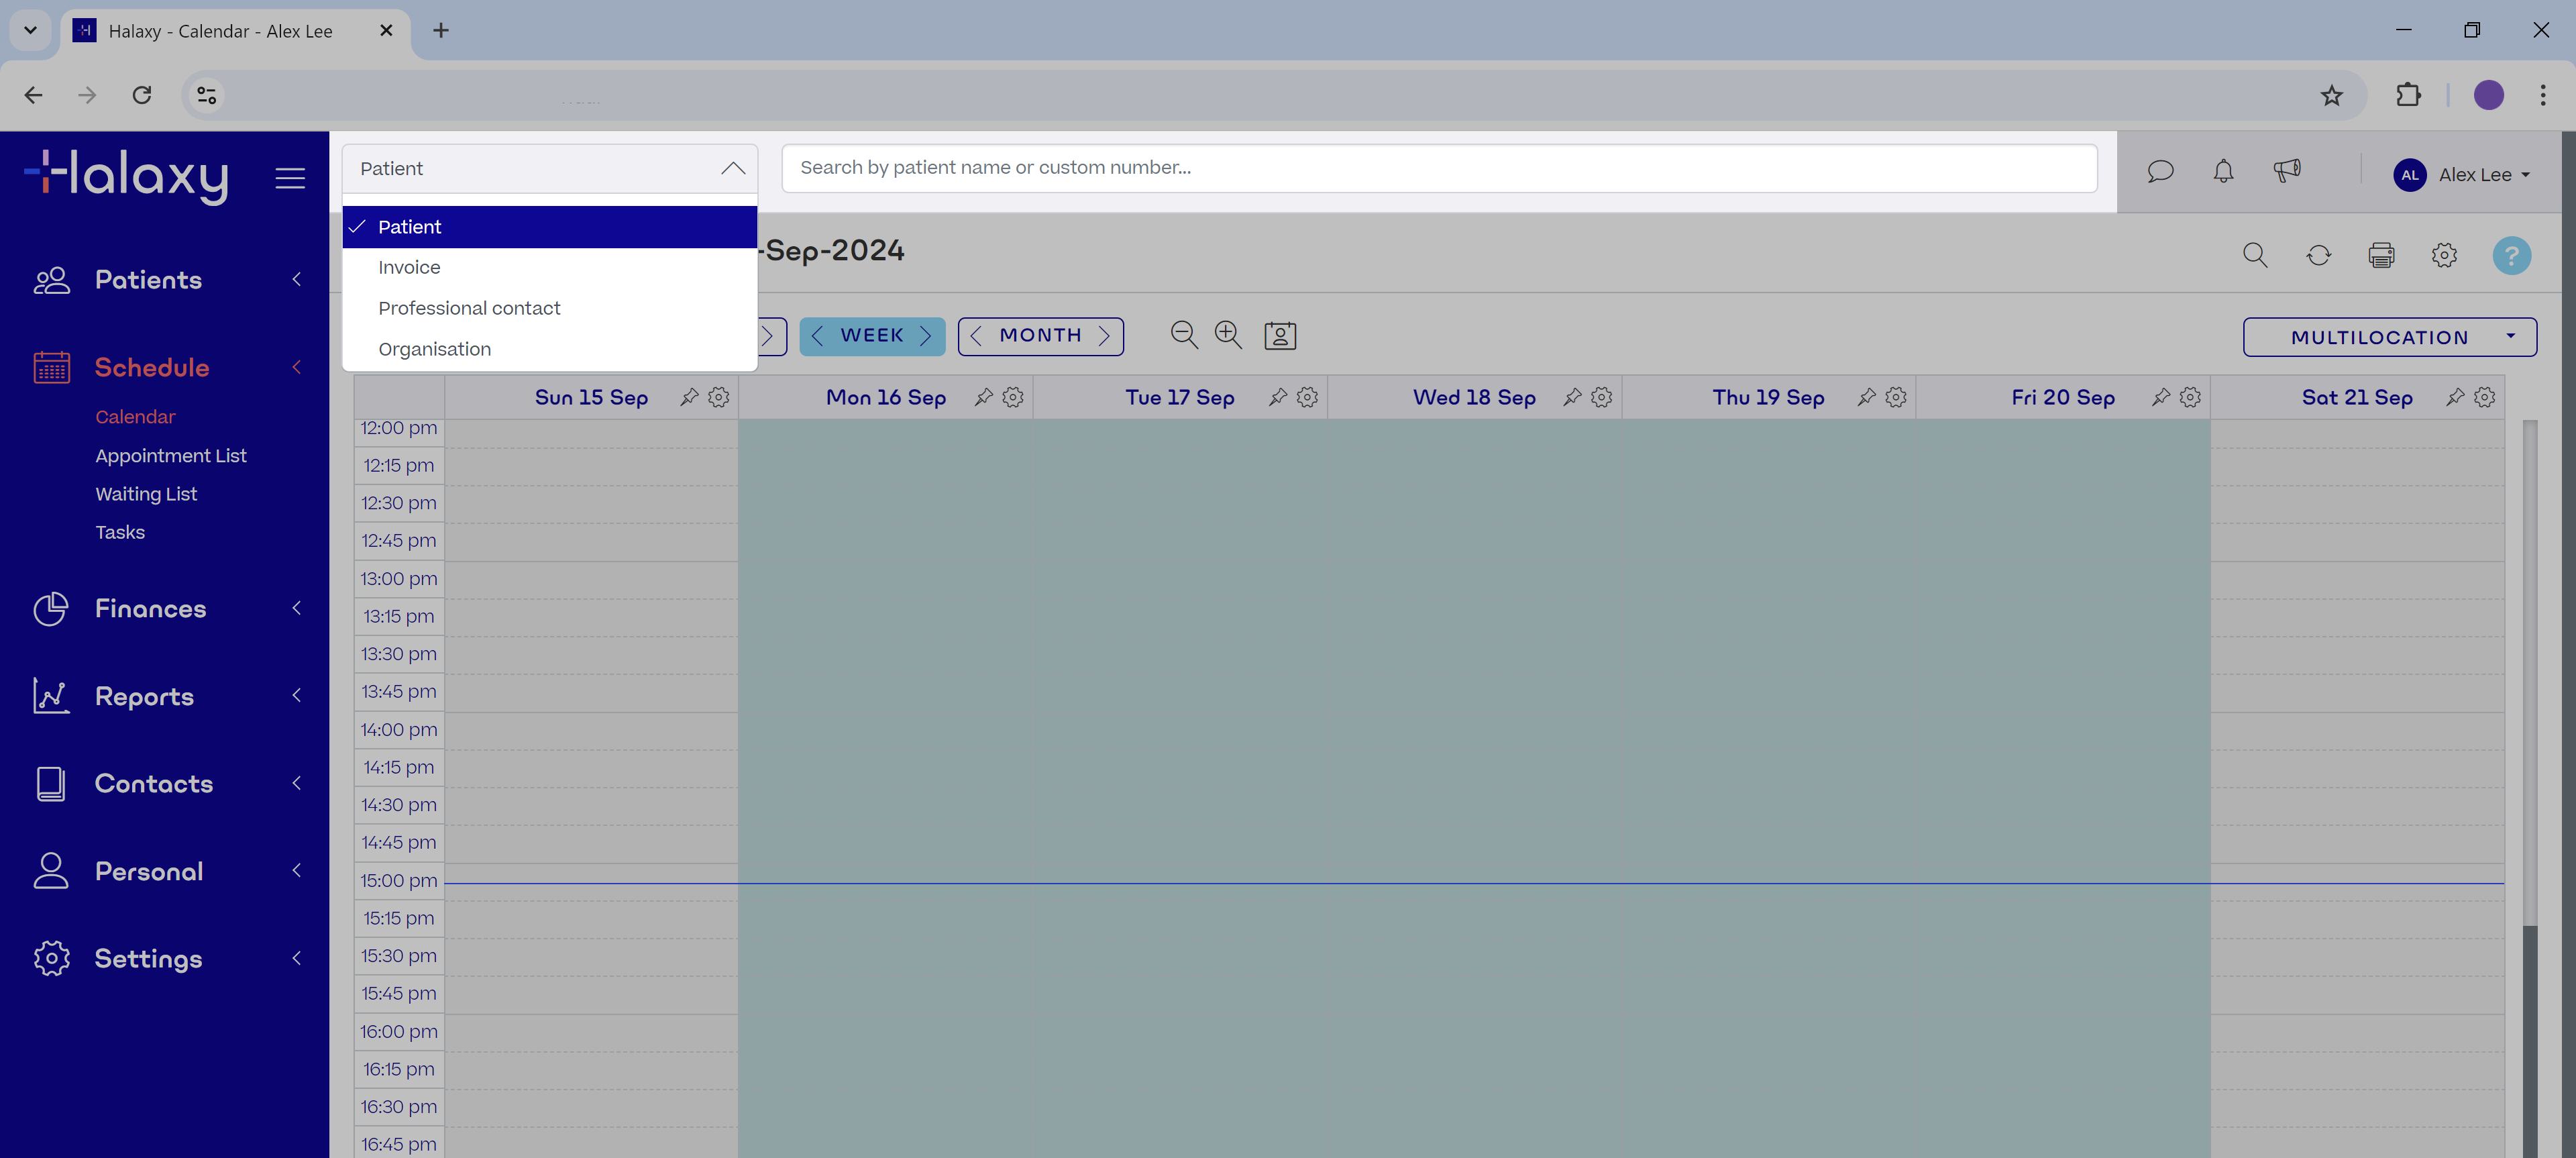This screenshot has width=2576, height=1158.
Task: Click the calendar zoom in magnifier icon
Action: pos(1228,335)
